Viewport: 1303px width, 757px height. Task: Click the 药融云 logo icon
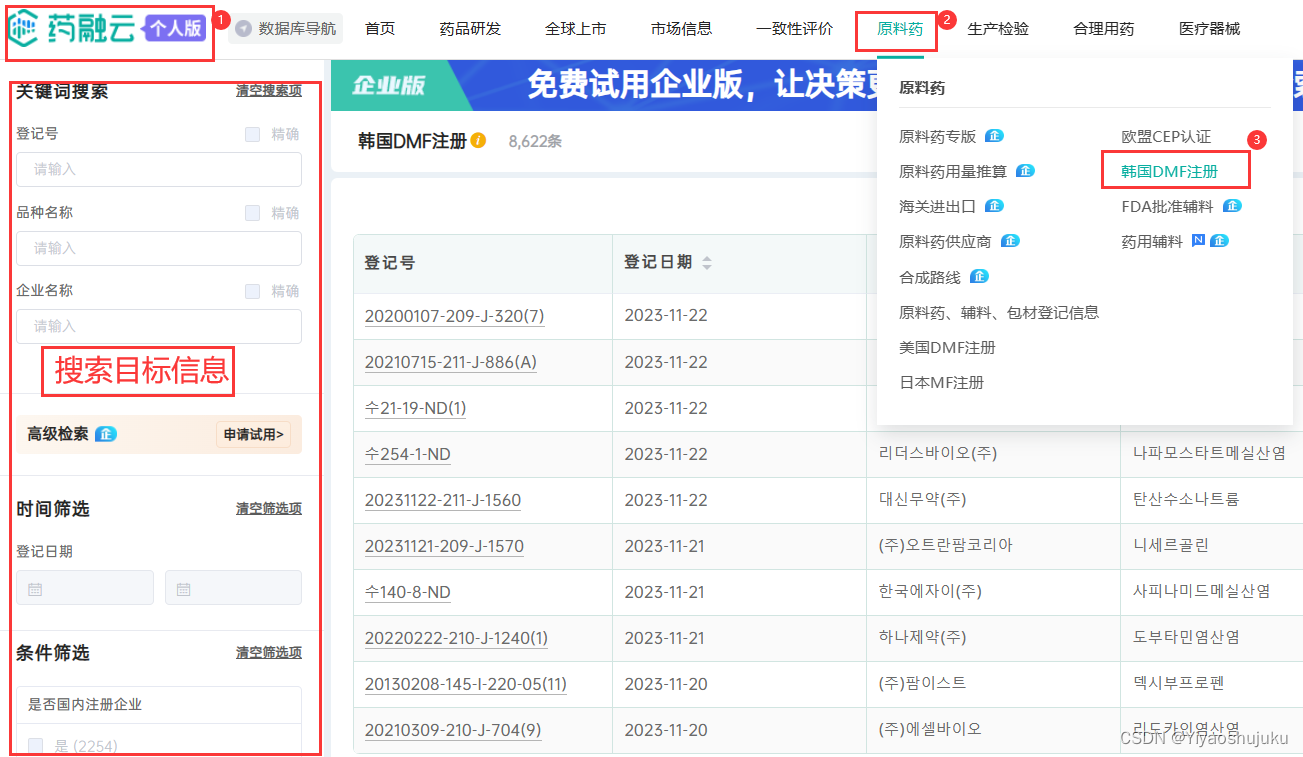(x=26, y=29)
